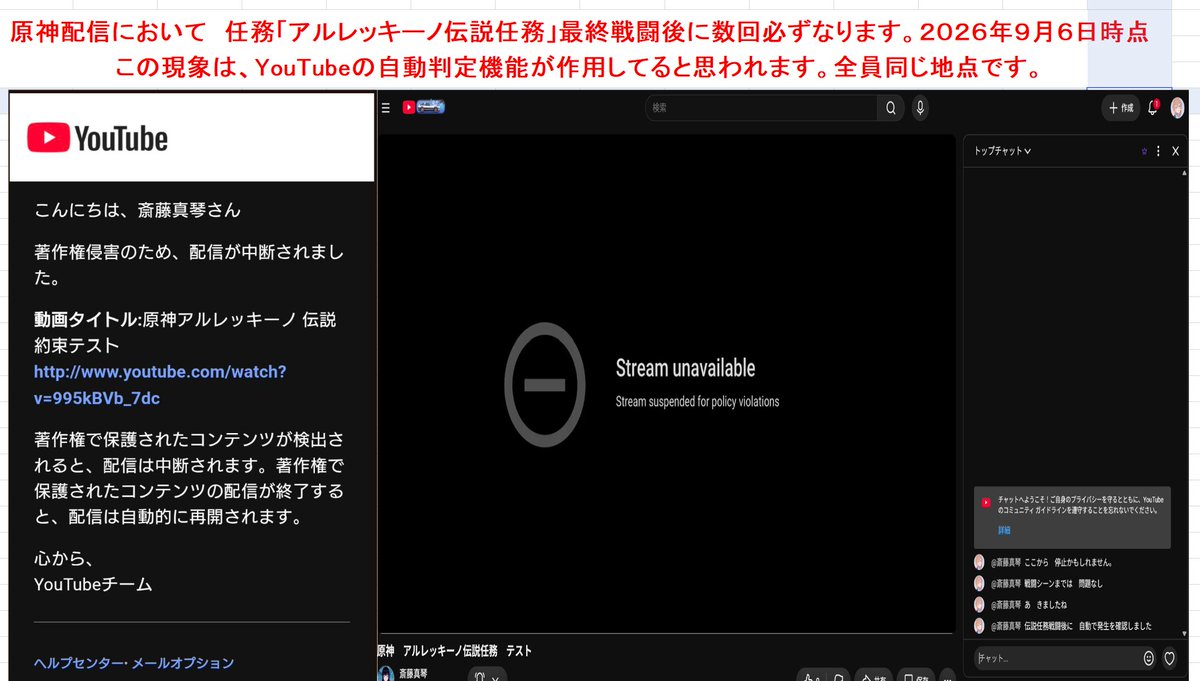
Task: Click 著作権侵害のため、配信が中断されました text
Action: coord(189,265)
